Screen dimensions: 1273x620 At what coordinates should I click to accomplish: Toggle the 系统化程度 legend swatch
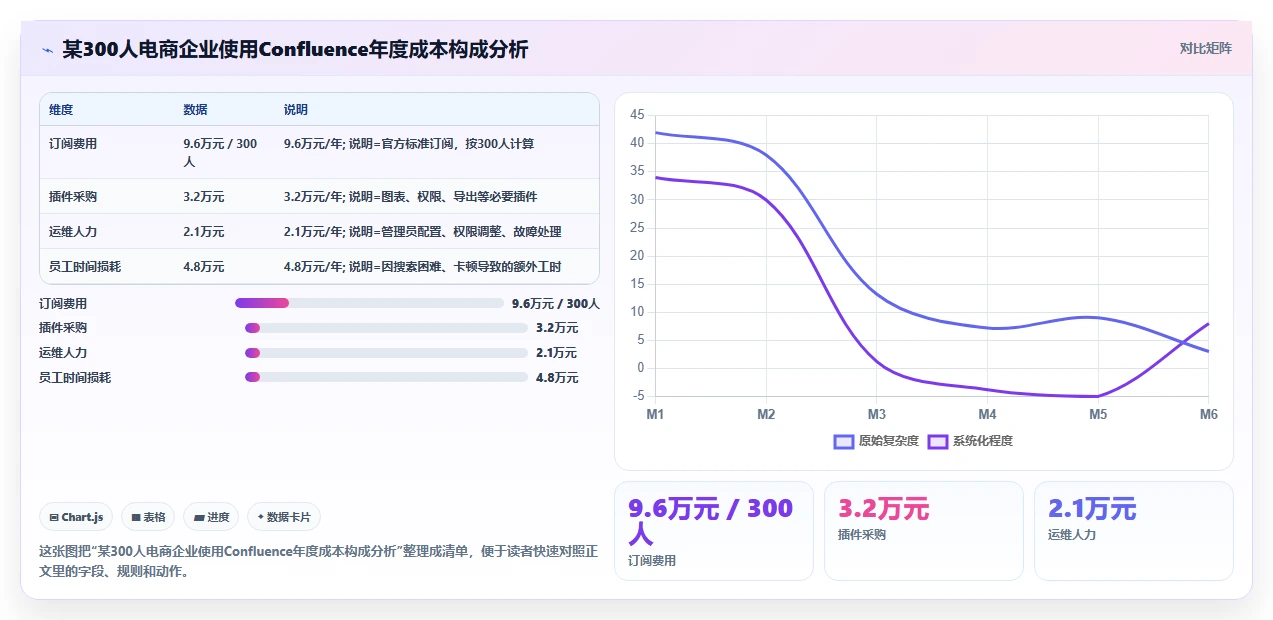938,441
